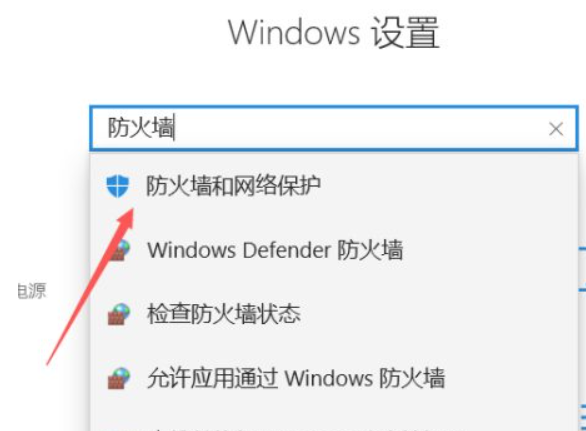
Task: Click the red arrow annotation pointing at the shield
Action: [x=90, y=286]
